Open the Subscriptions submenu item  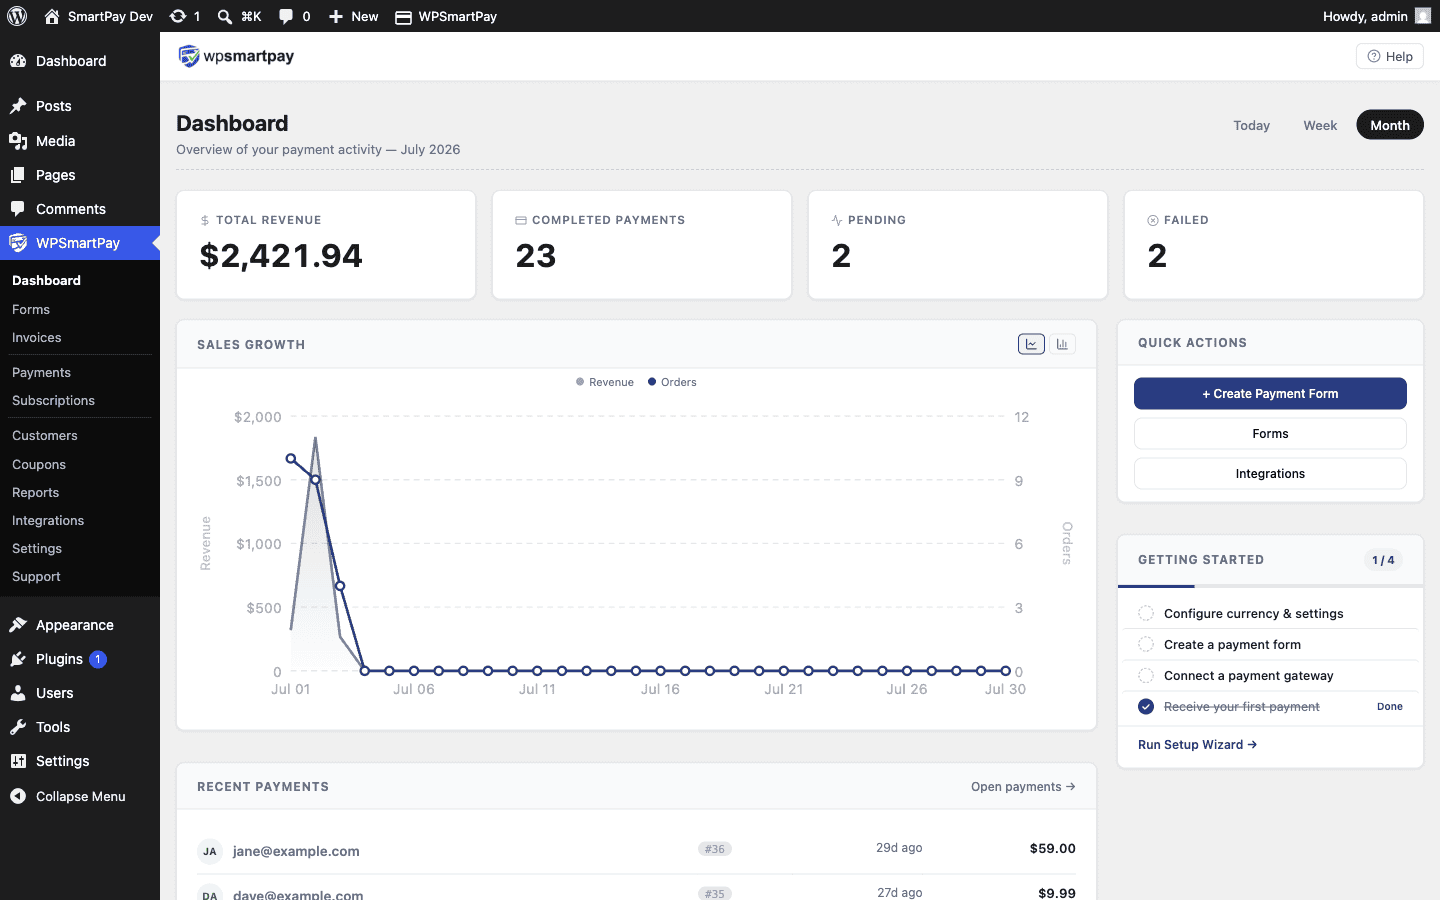click(x=53, y=401)
